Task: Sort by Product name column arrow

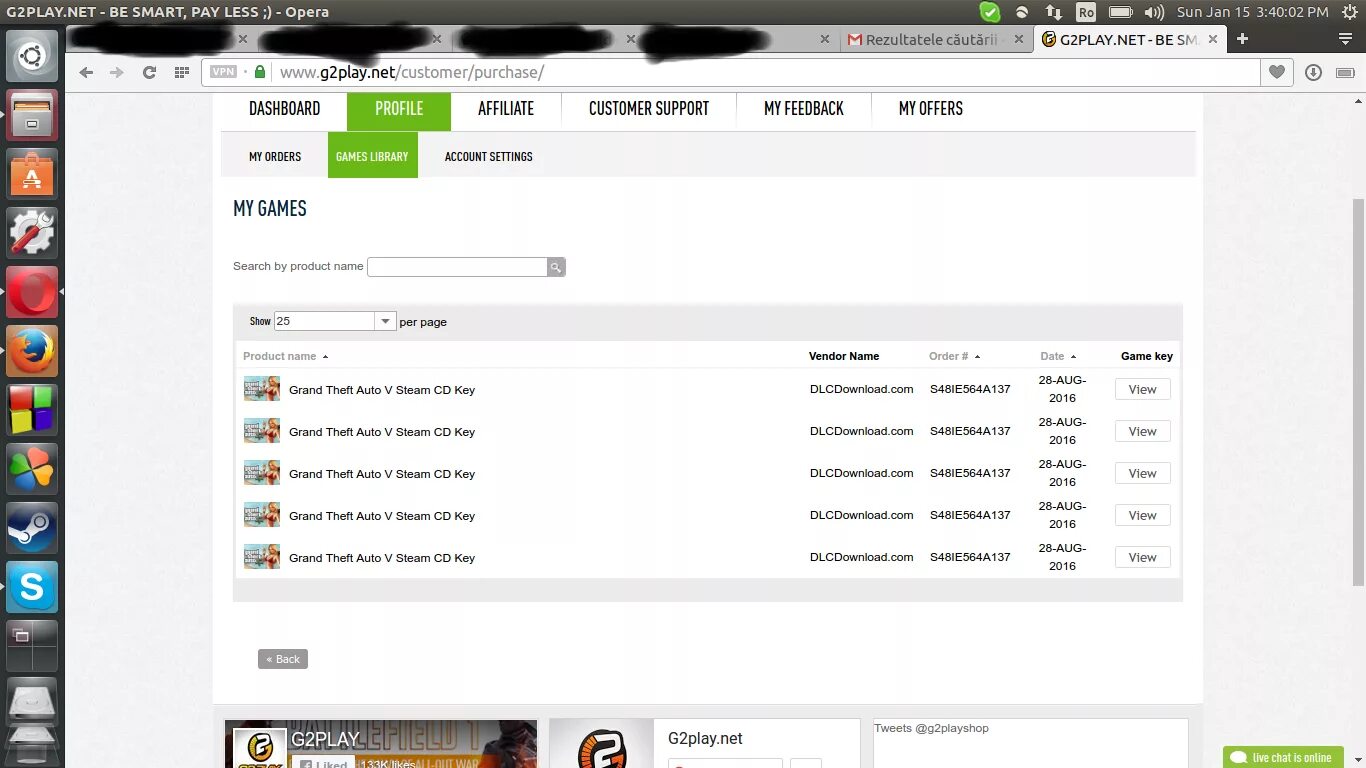Action: click(325, 356)
